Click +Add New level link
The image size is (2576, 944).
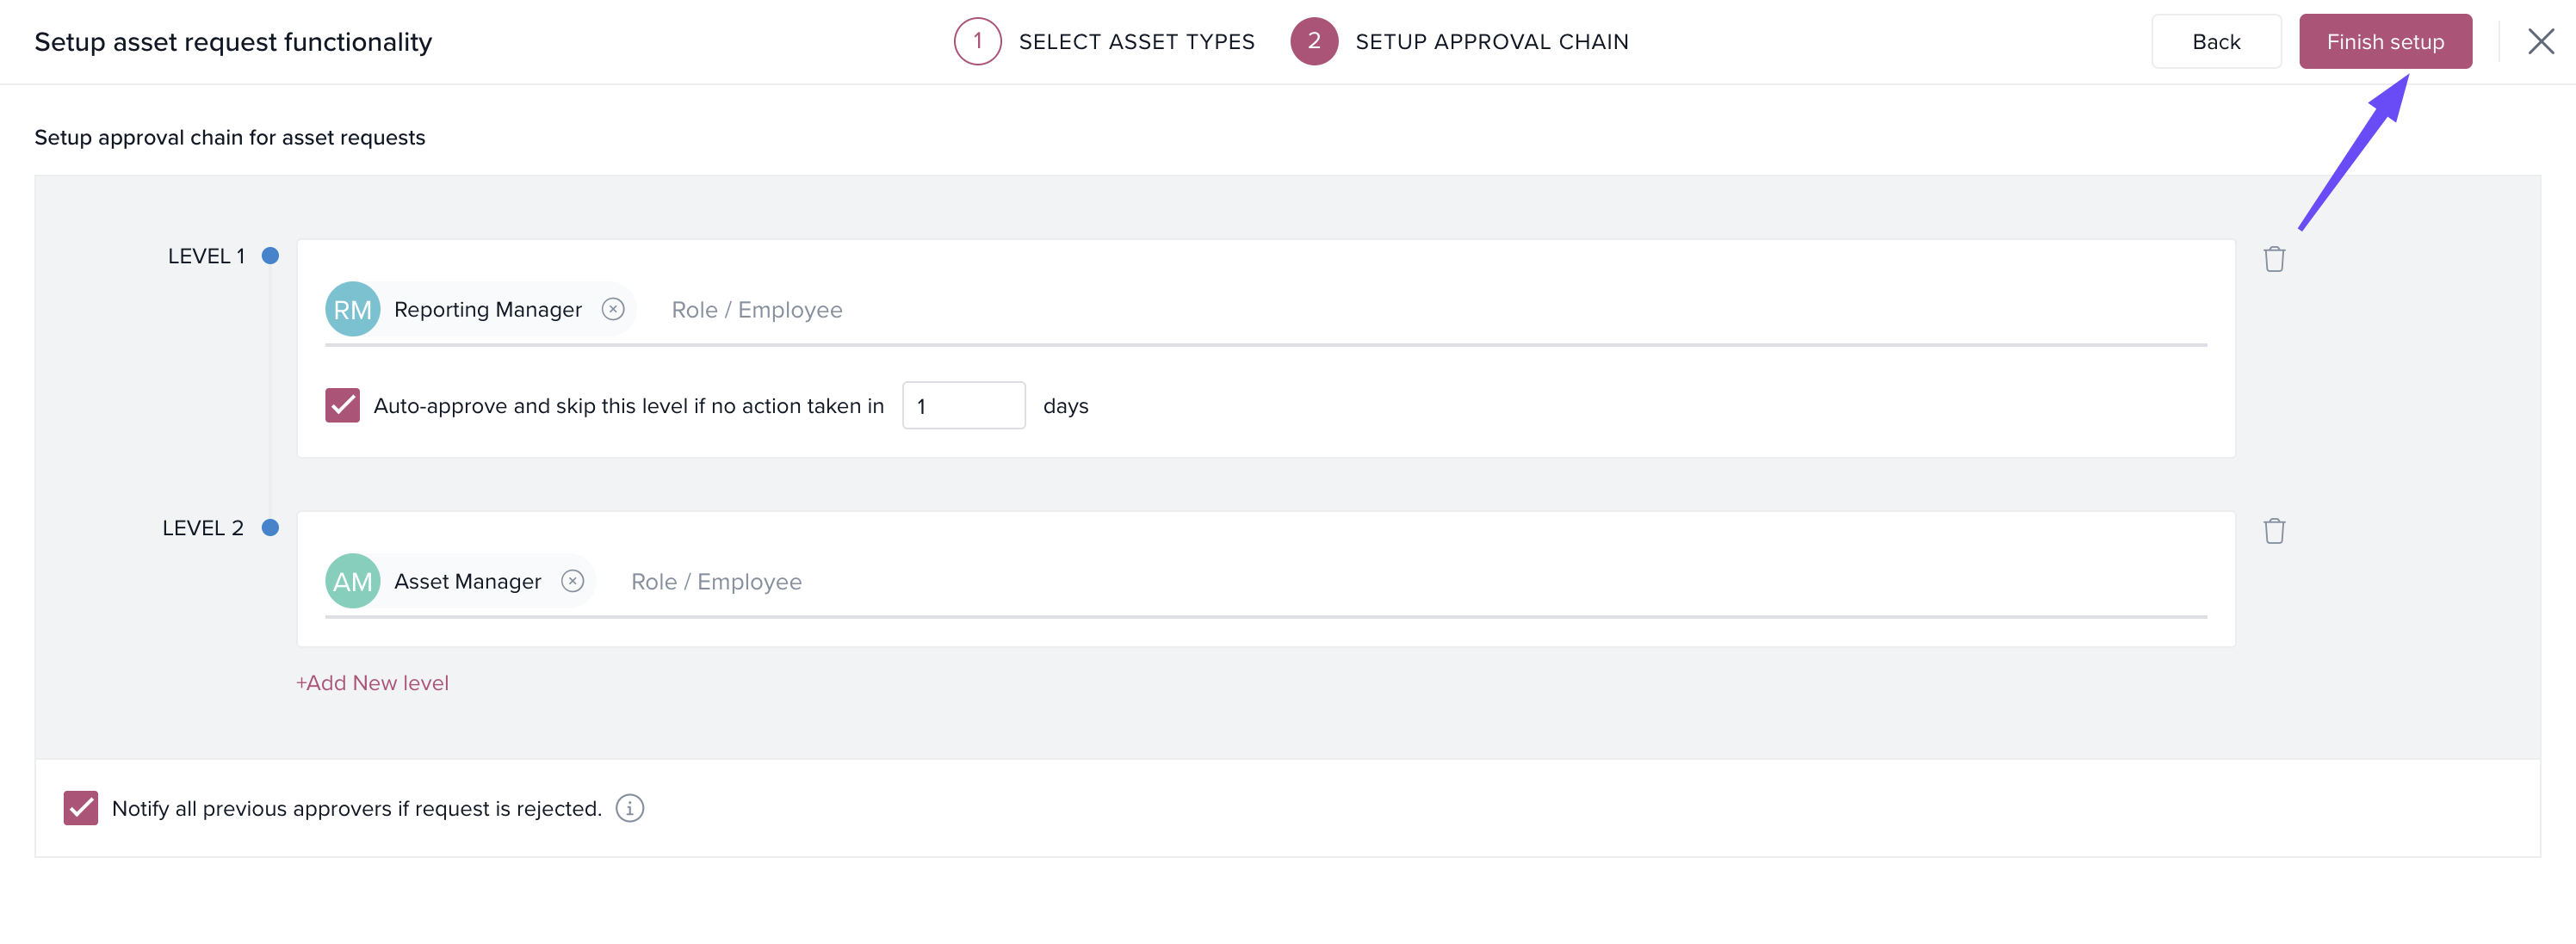click(x=372, y=683)
